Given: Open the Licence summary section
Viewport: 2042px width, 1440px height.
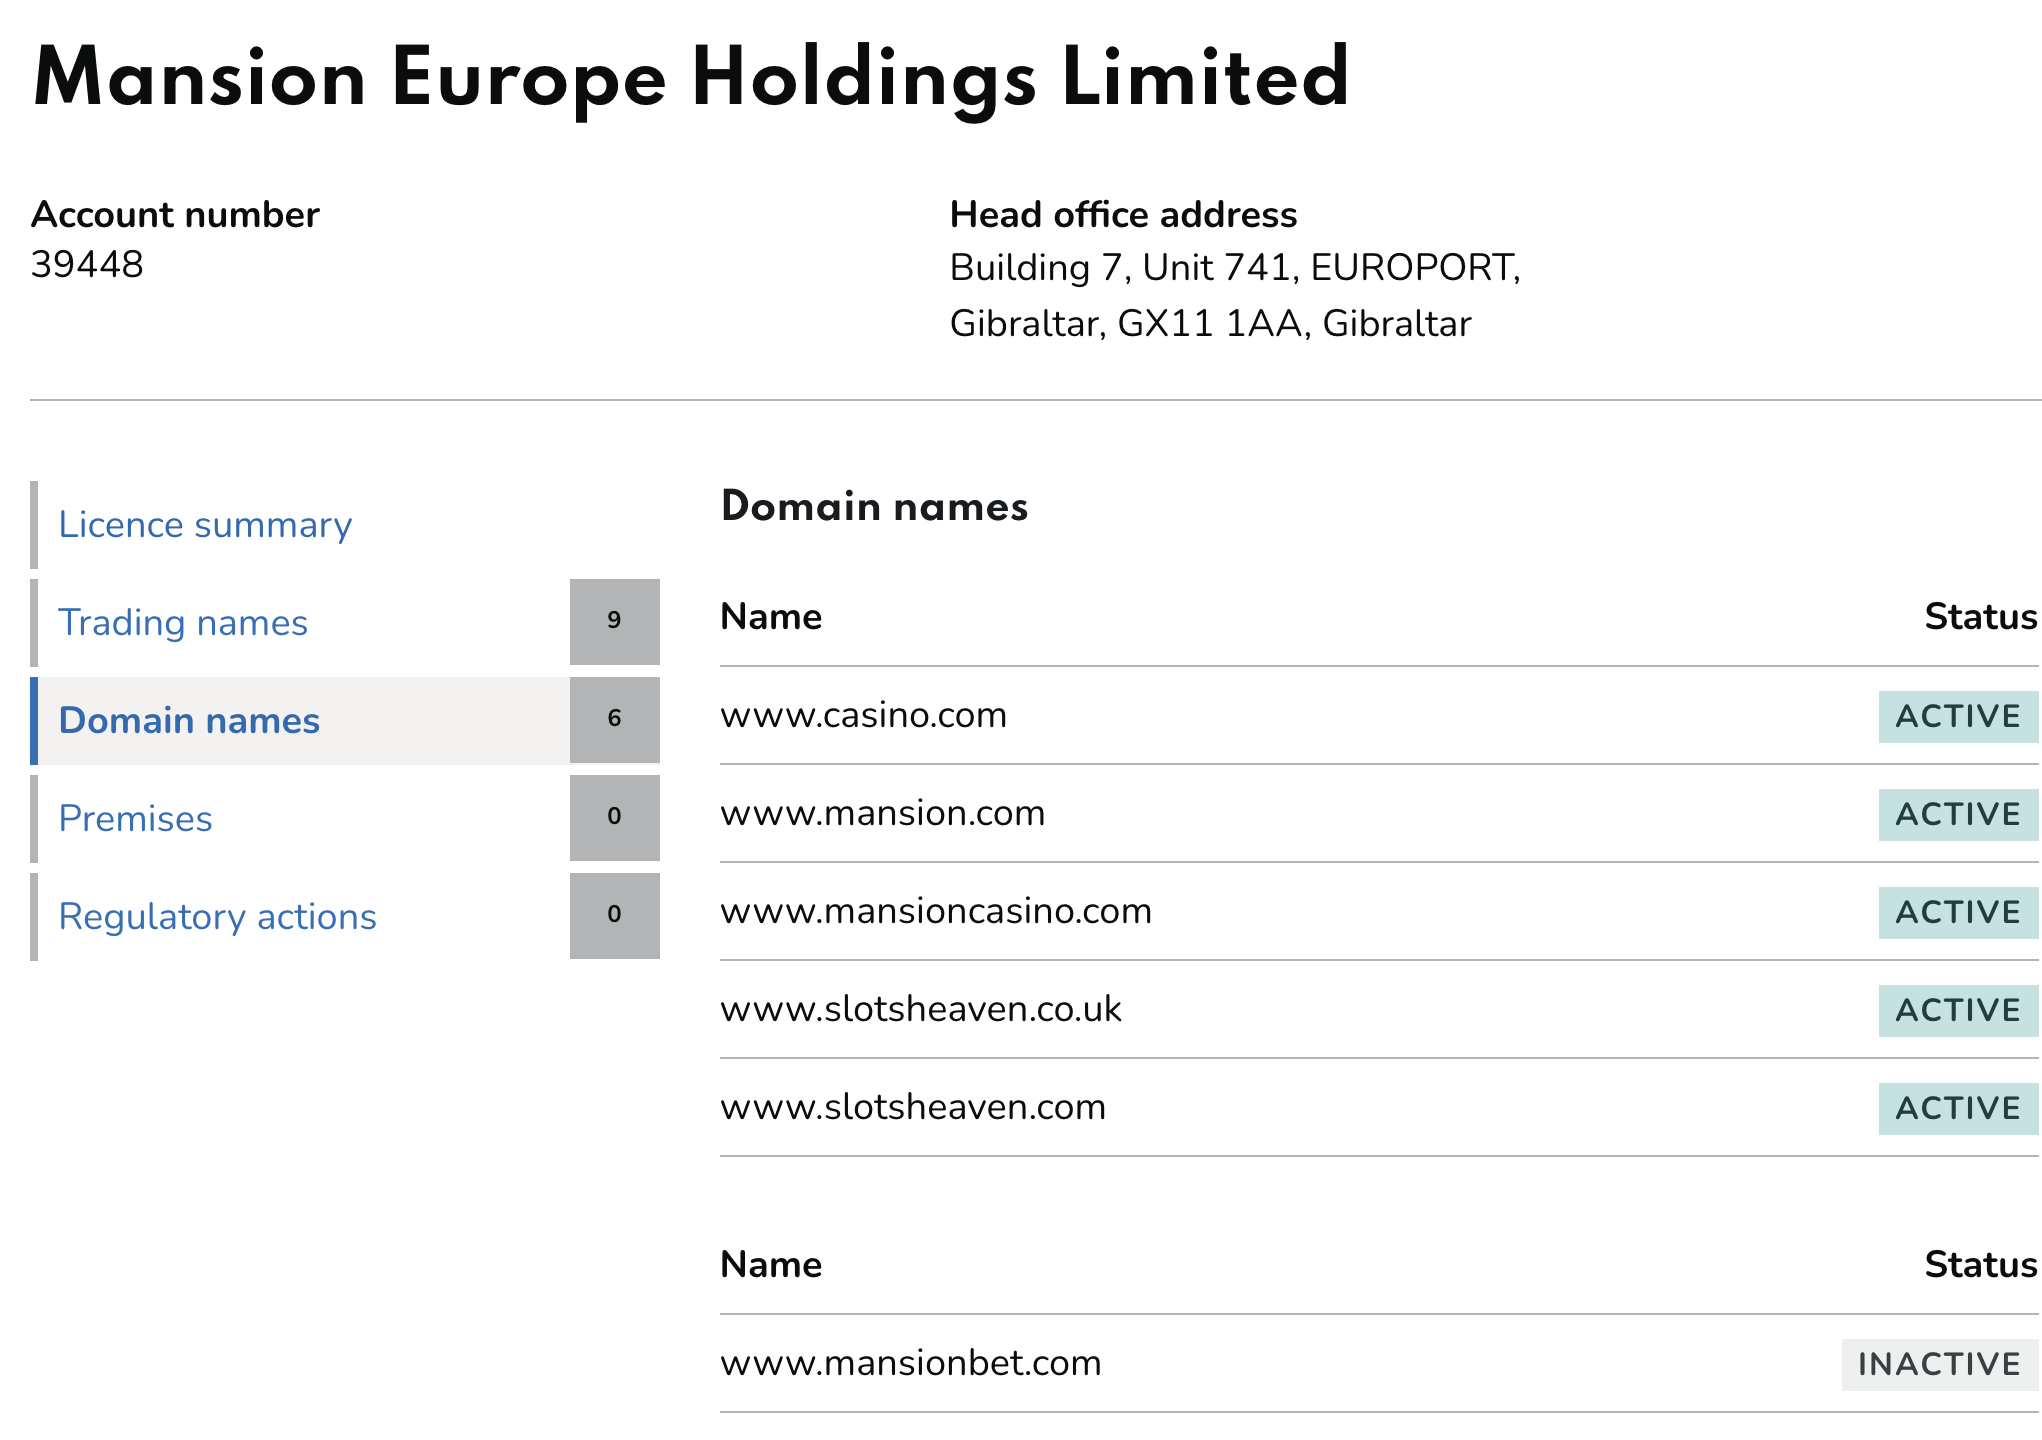Looking at the screenshot, I should tap(205, 525).
